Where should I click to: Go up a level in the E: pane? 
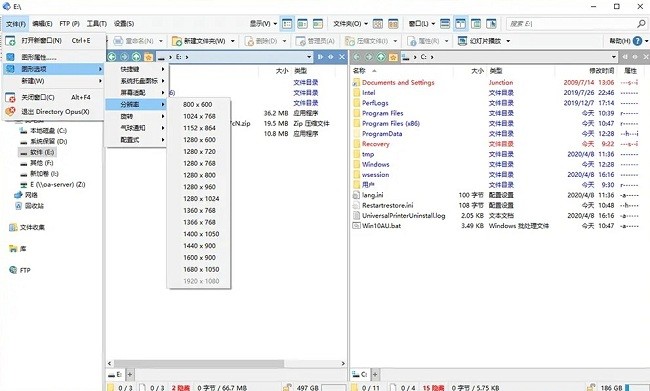click(136, 57)
